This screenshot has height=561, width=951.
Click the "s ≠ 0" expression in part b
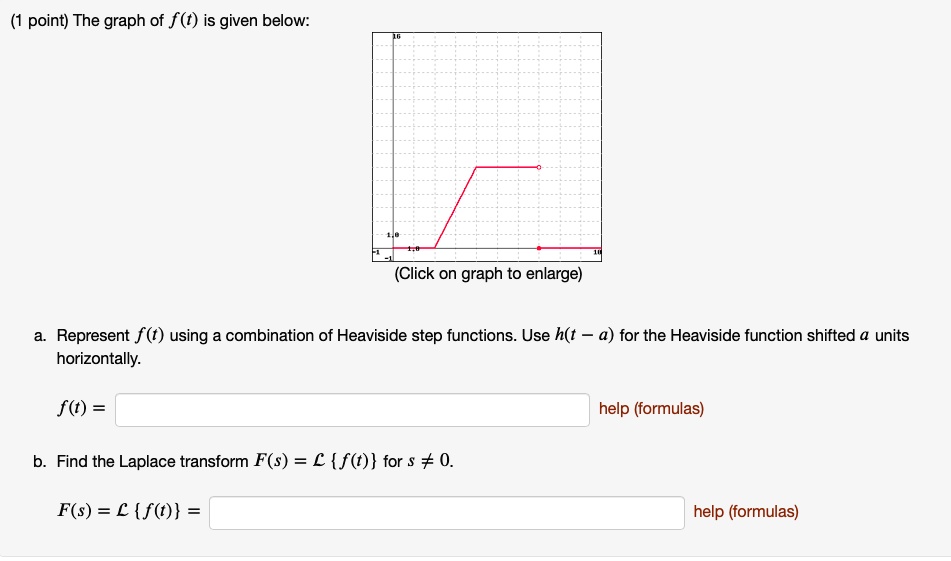(x=429, y=462)
